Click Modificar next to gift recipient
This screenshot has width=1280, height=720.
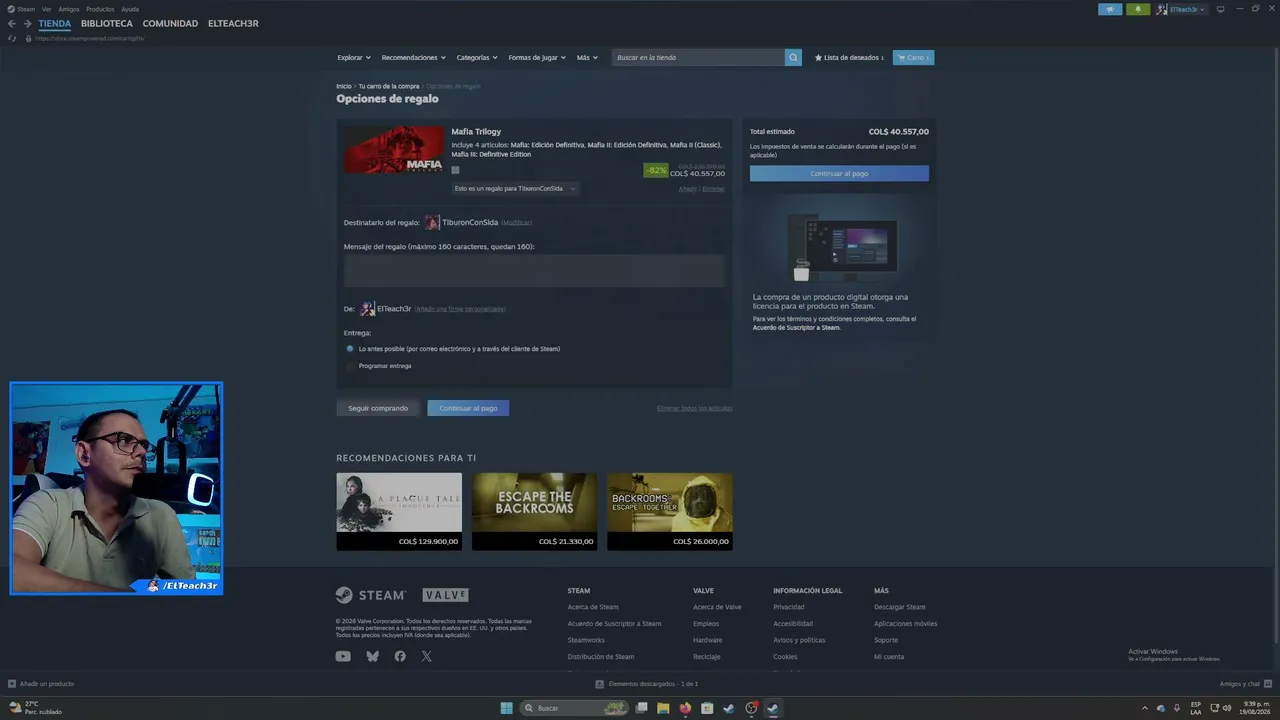pos(517,223)
